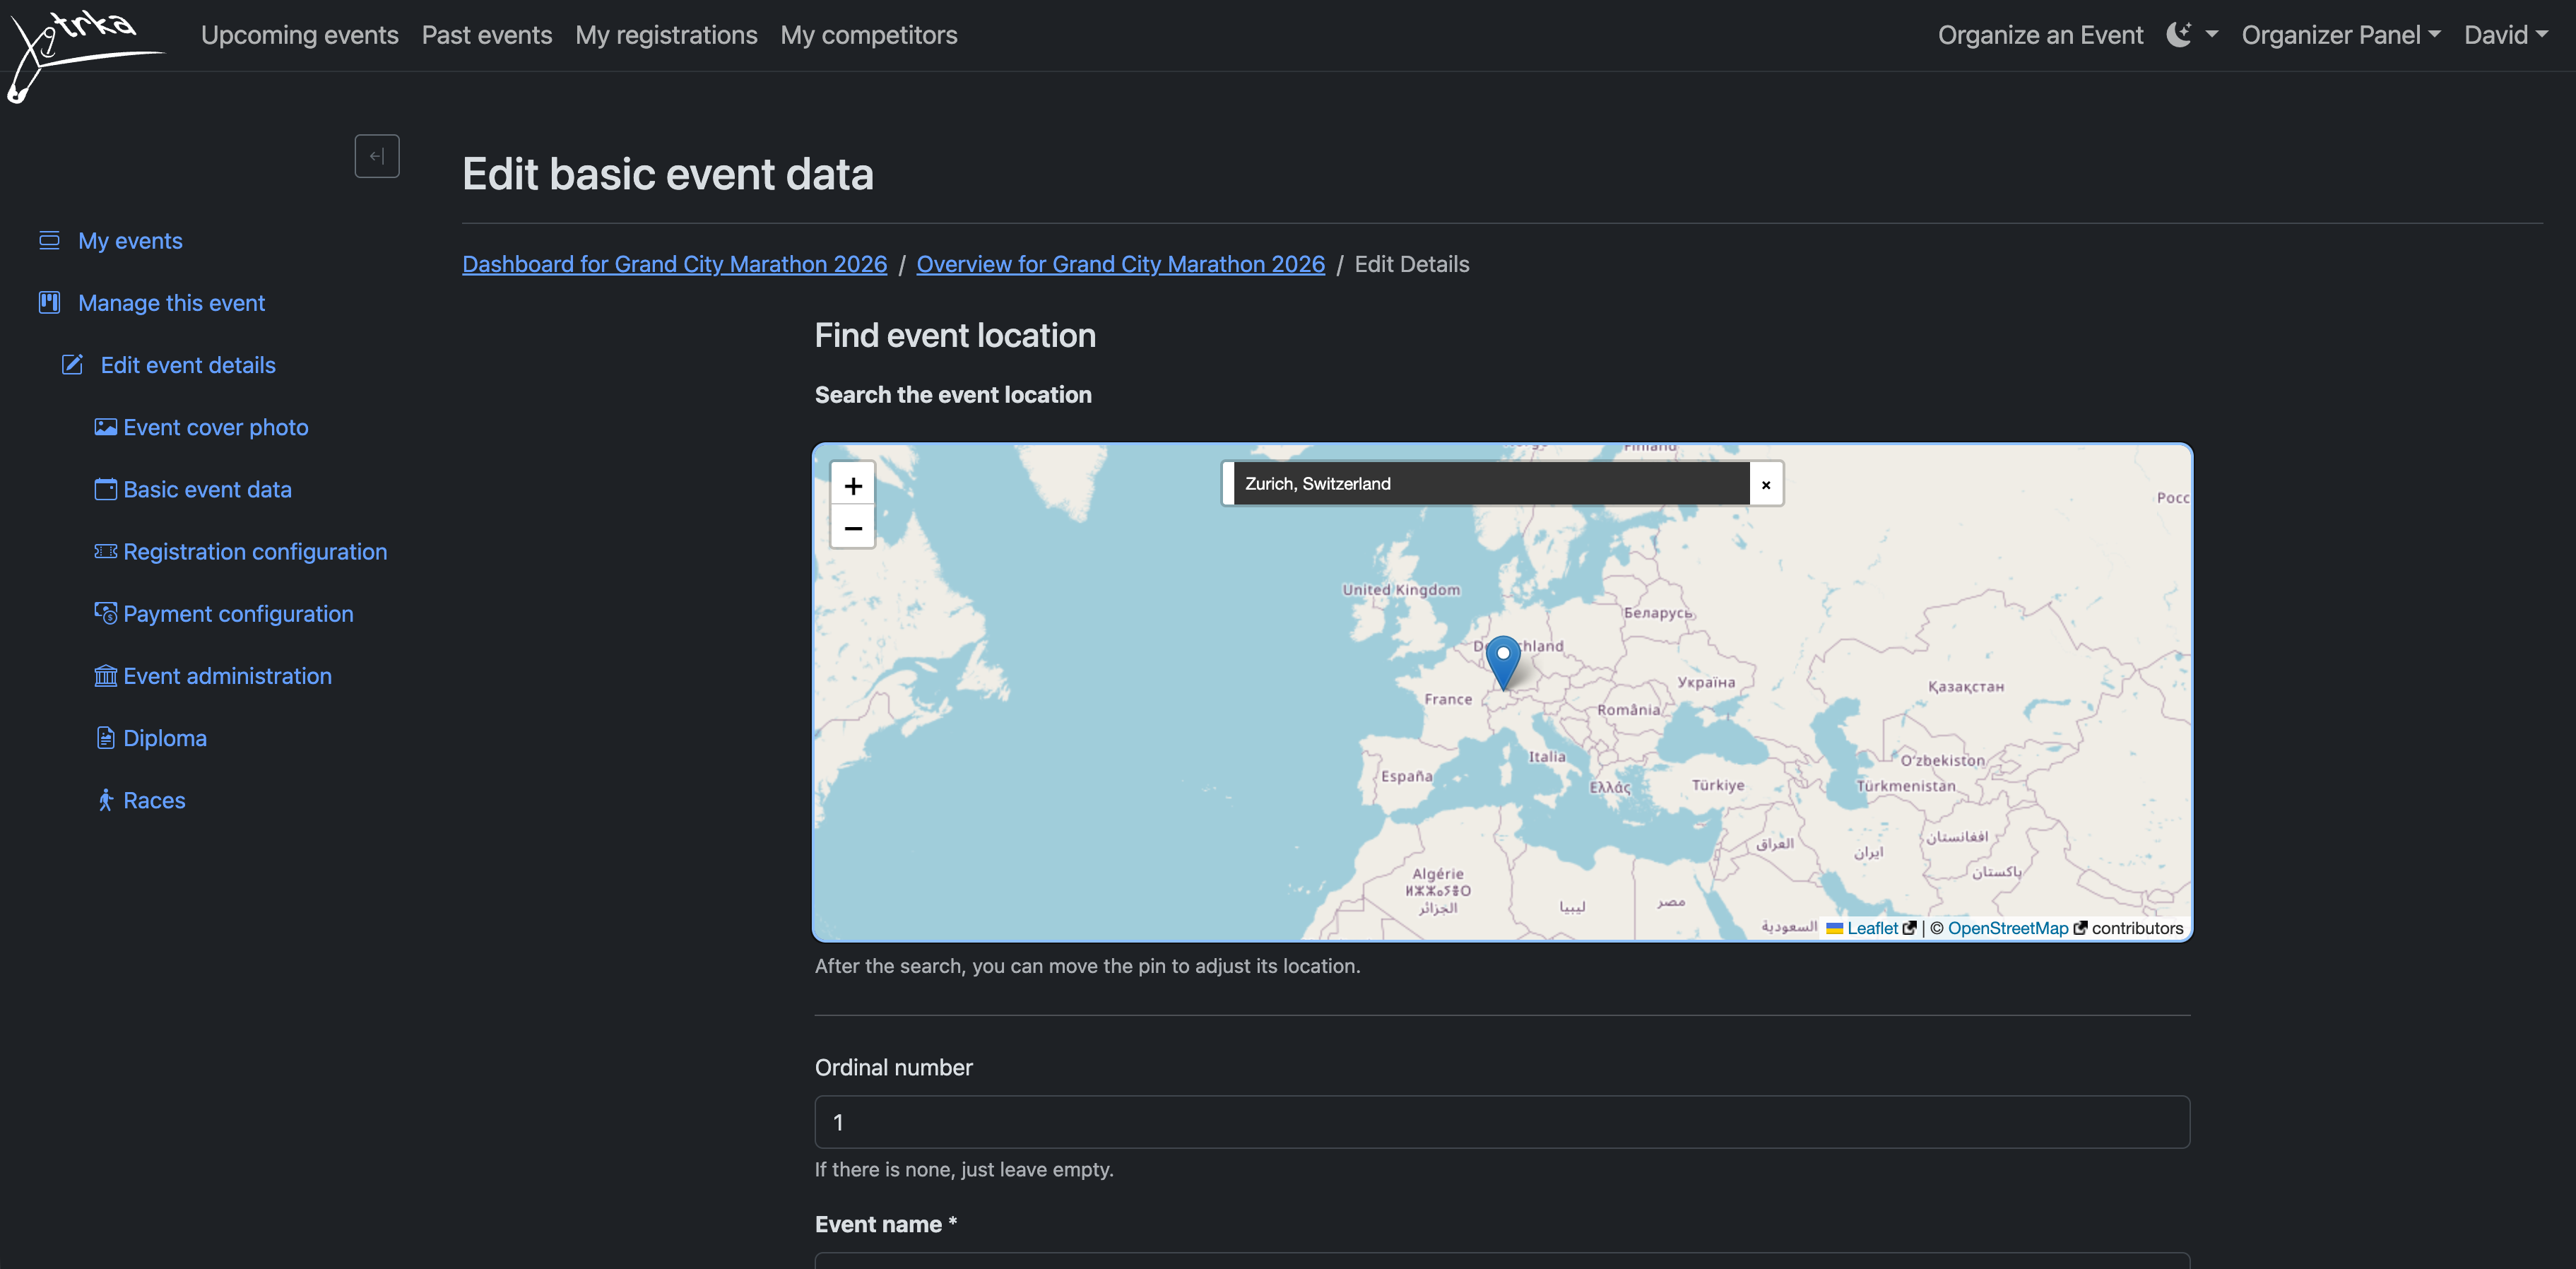Click the Diploma document icon
This screenshot has height=1269, width=2576.
pyautogui.click(x=106, y=738)
